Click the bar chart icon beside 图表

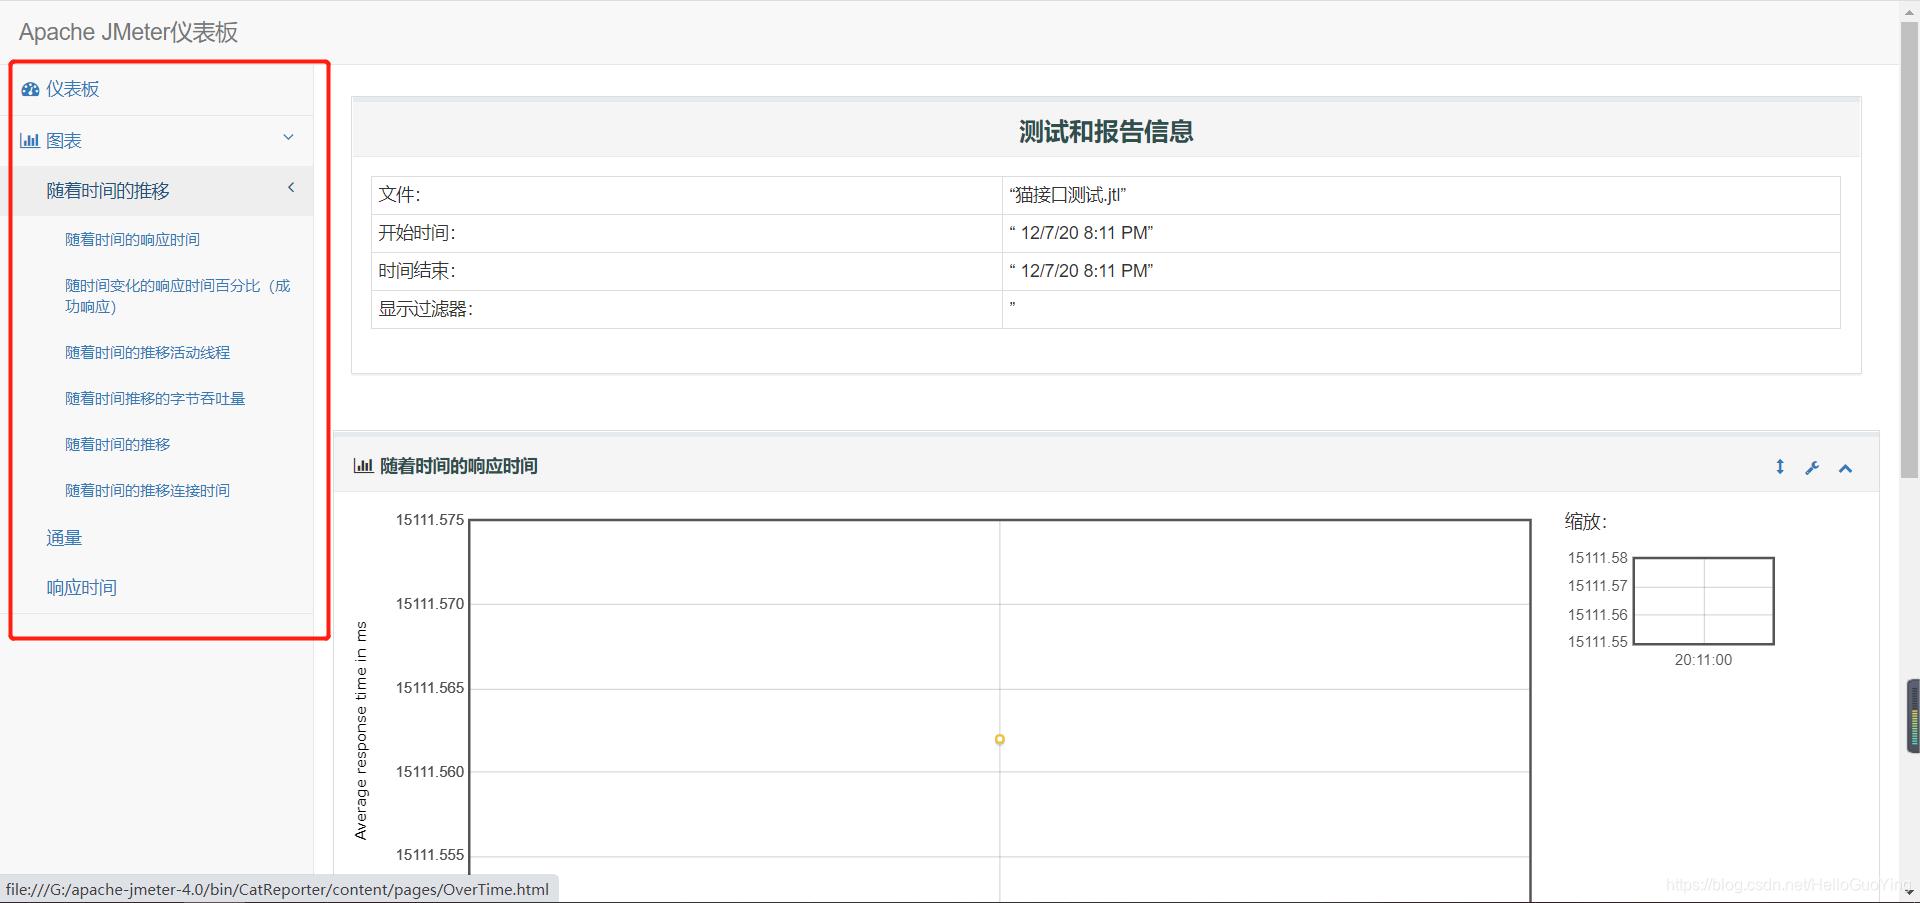click(29, 141)
